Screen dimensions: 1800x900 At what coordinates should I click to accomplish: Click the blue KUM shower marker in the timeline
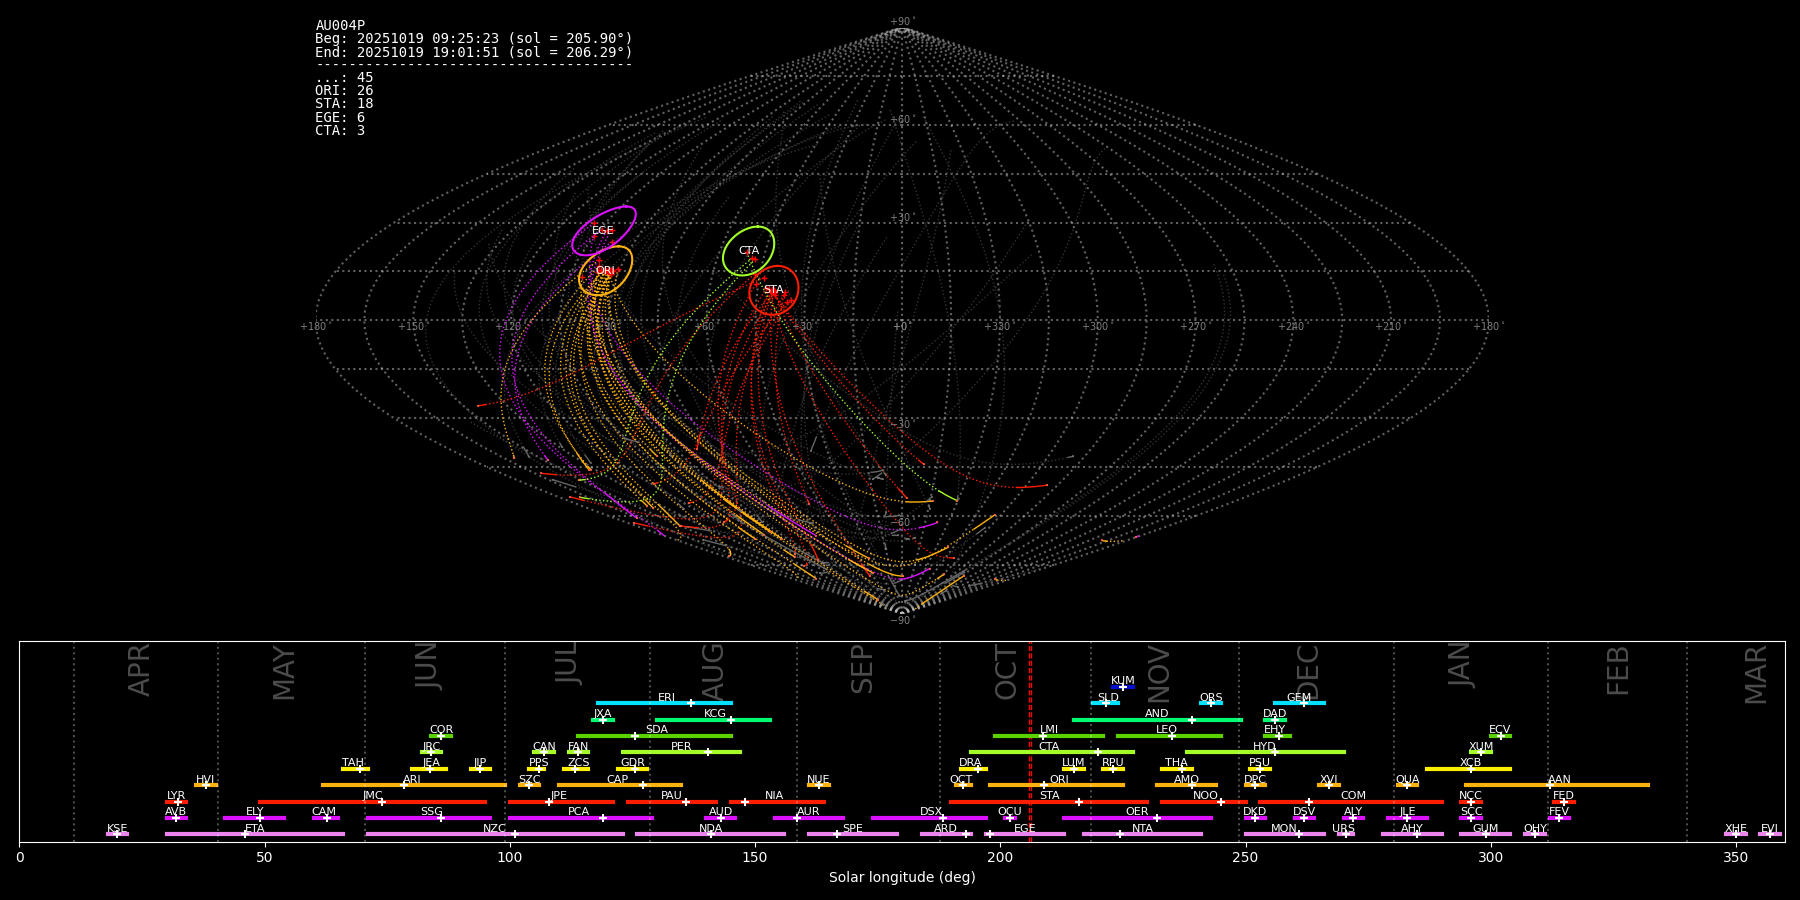[x=1123, y=687]
